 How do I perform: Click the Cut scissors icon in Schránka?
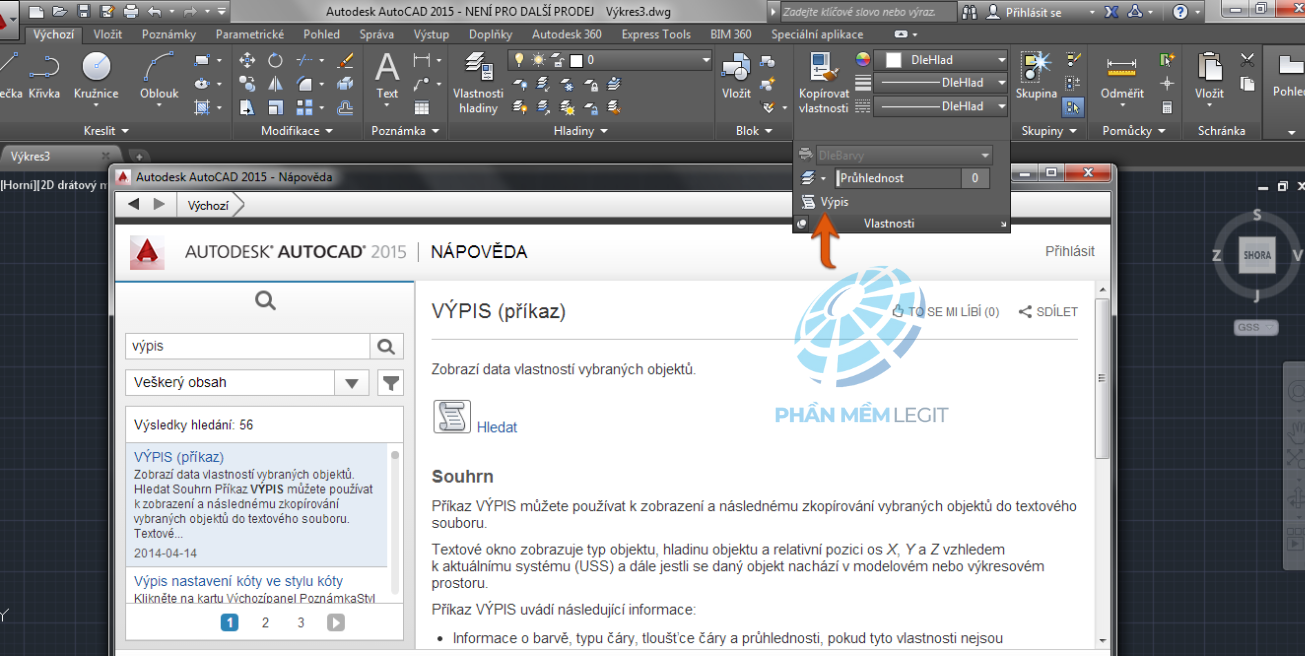[1247, 60]
